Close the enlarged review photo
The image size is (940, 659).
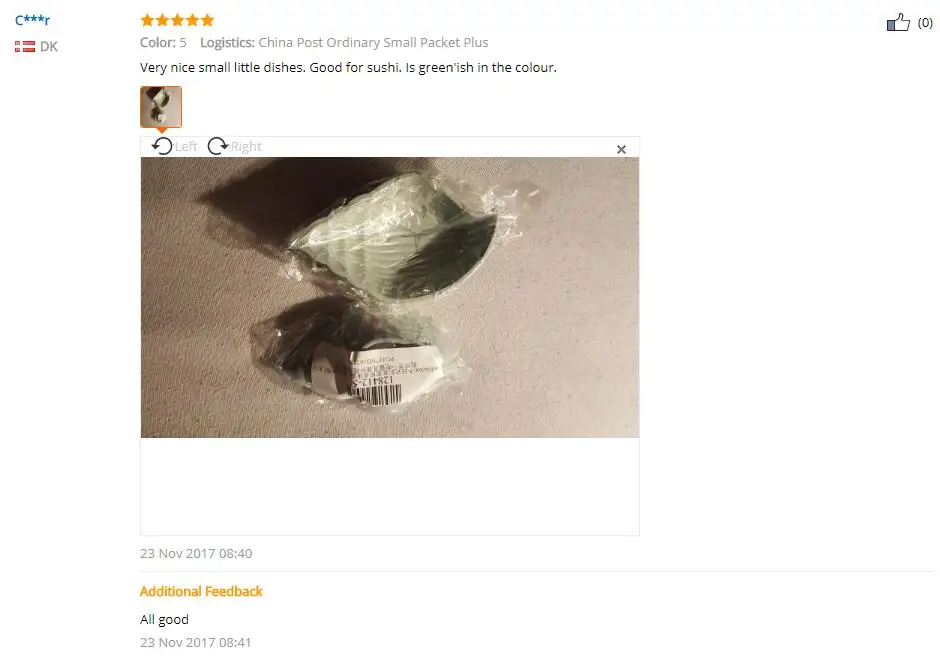(x=621, y=149)
